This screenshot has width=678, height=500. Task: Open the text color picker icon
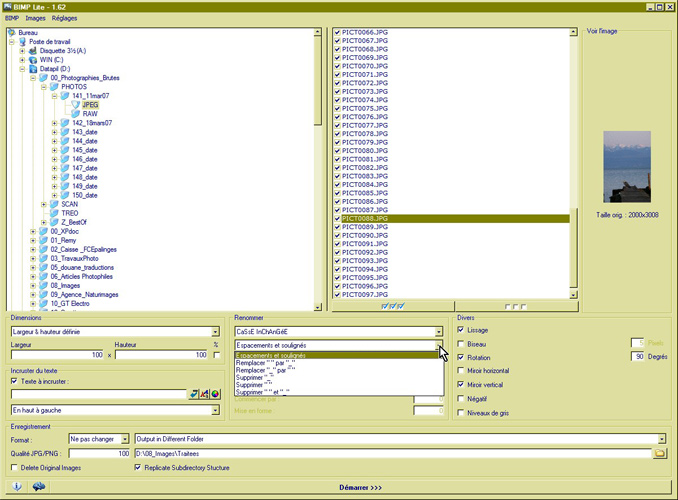[x=215, y=393]
